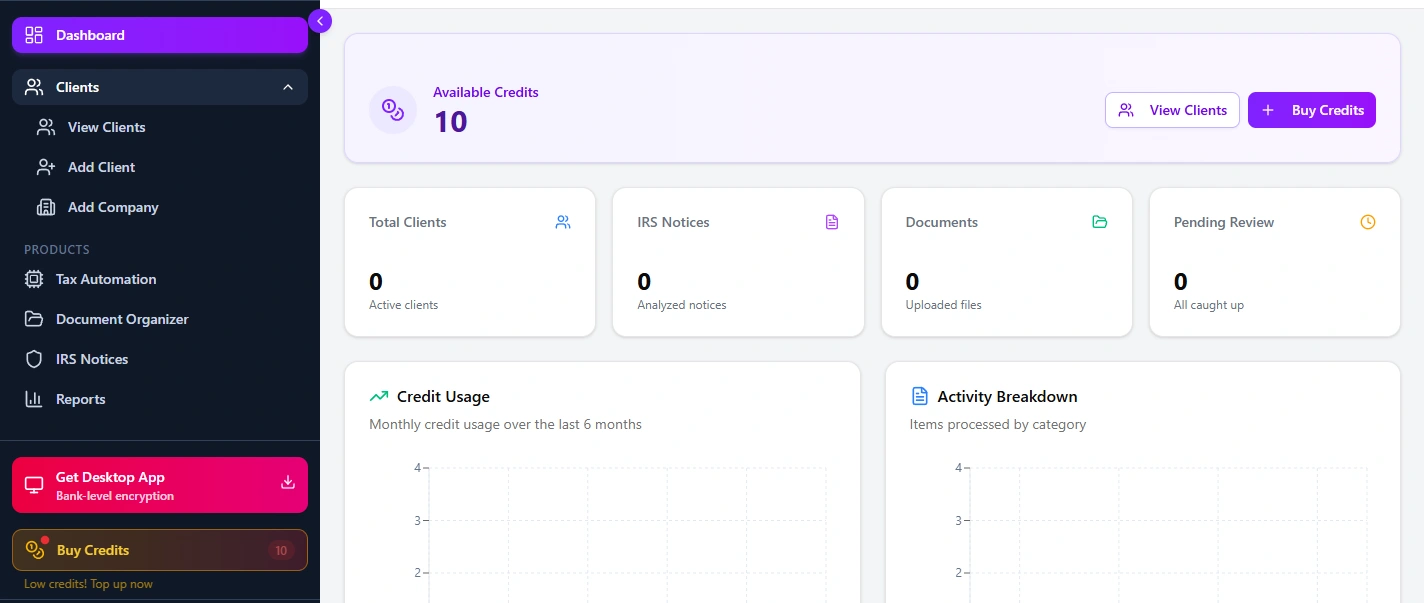This screenshot has height=603, width=1424.
Task: Click the download icon on Get Desktop App
Action: (x=288, y=483)
